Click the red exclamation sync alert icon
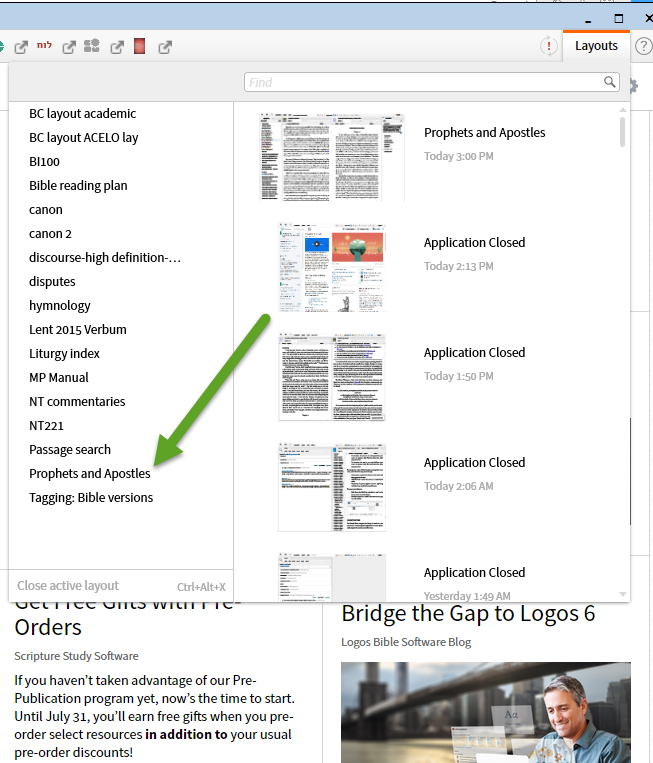This screenshot has width=653, height=763. pyautogui.click(x=549, y=46)
